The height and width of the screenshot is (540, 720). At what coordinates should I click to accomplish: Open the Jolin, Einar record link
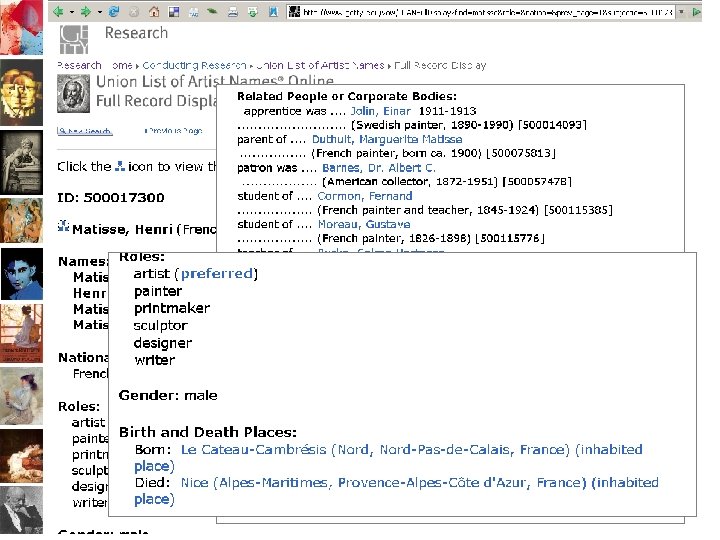coord(381,111)
